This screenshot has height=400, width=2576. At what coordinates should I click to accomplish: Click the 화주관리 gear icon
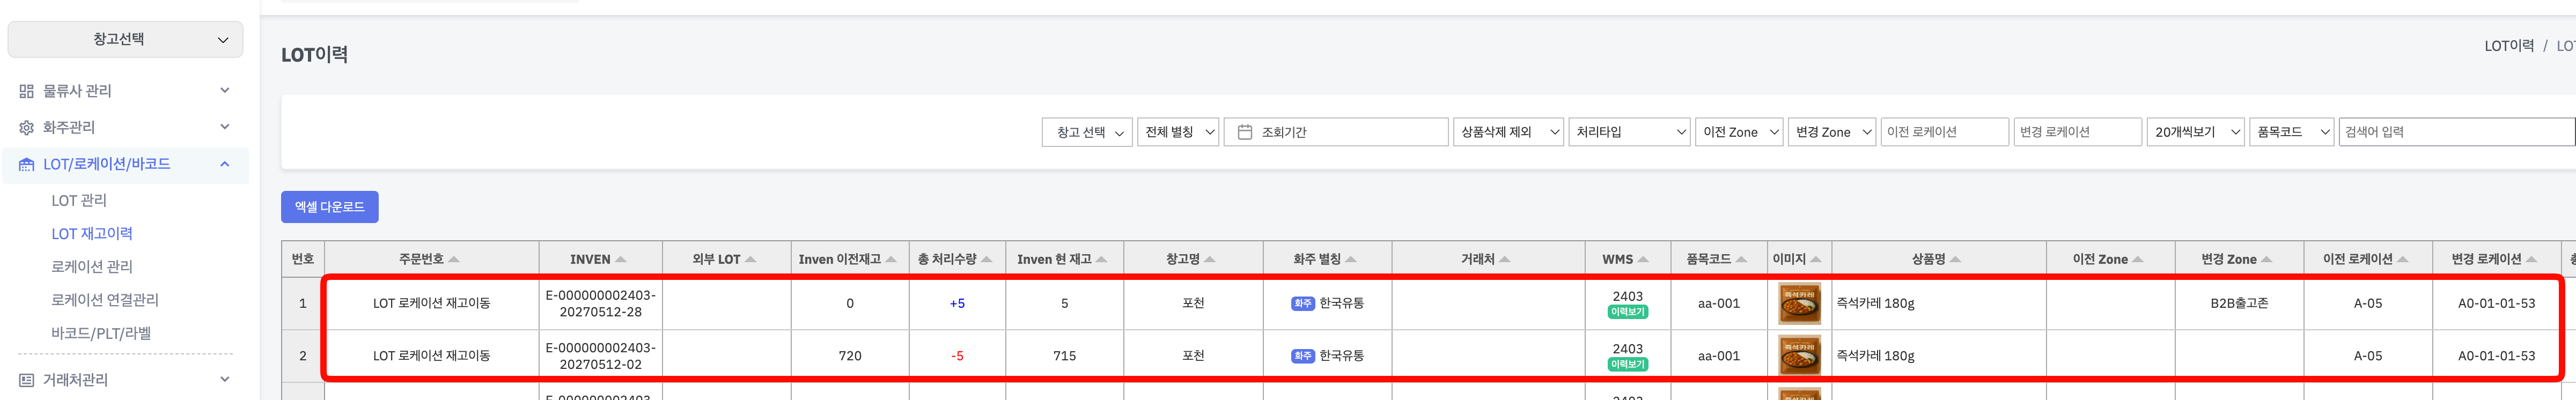(26, 128)
